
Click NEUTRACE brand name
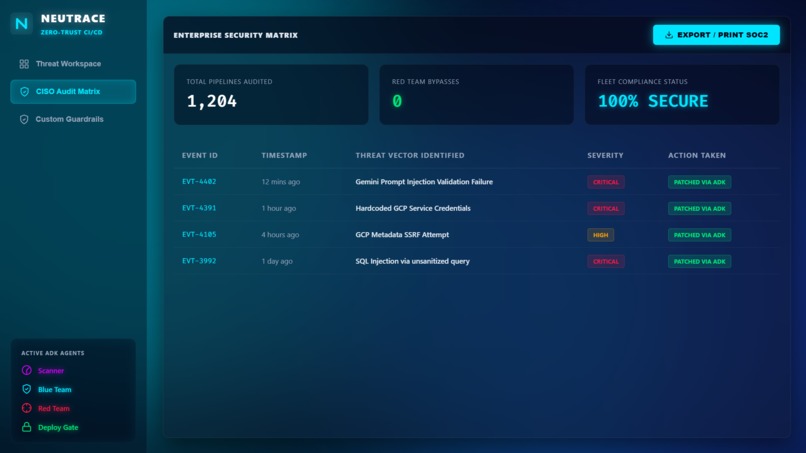click(73, 19)
